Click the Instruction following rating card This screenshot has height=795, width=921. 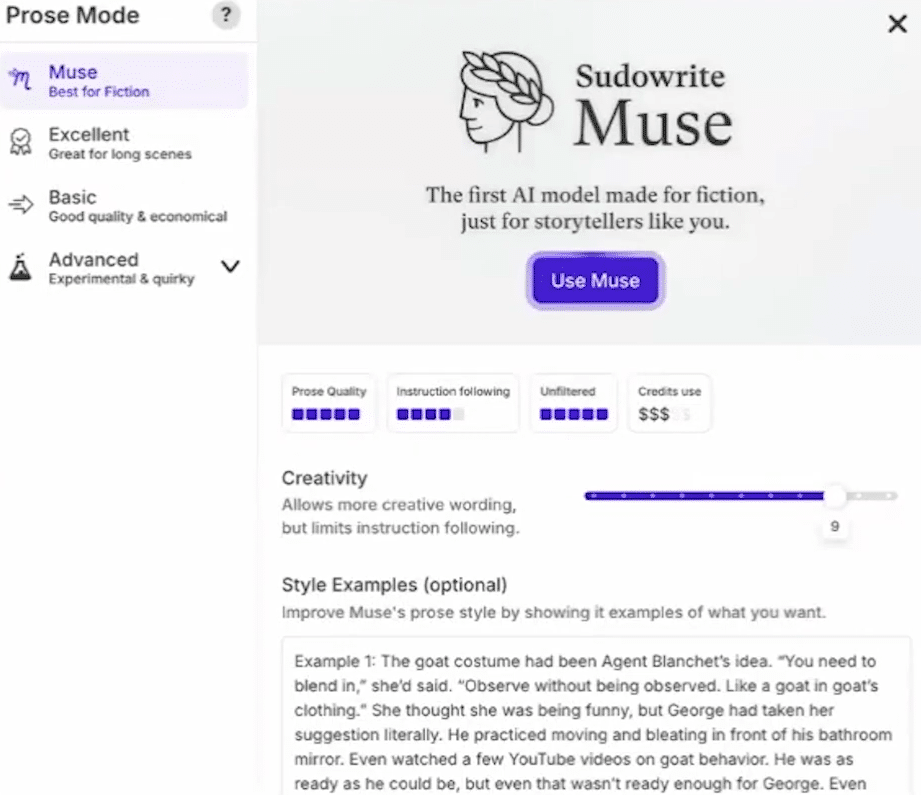tap(453, 404)
